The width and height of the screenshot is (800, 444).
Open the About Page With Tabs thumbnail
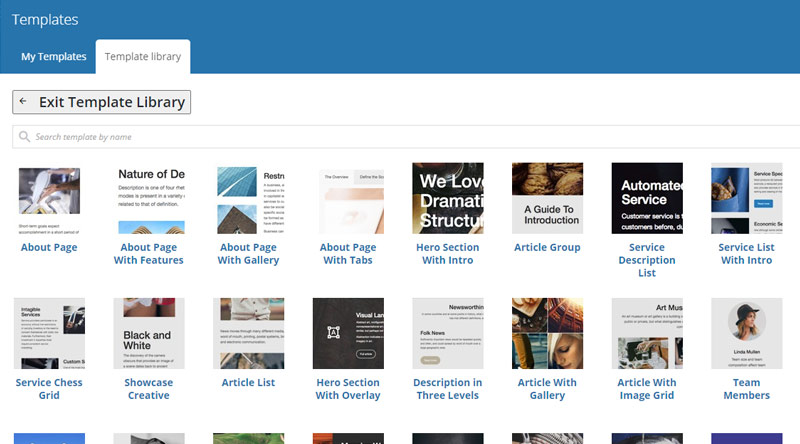348,199
